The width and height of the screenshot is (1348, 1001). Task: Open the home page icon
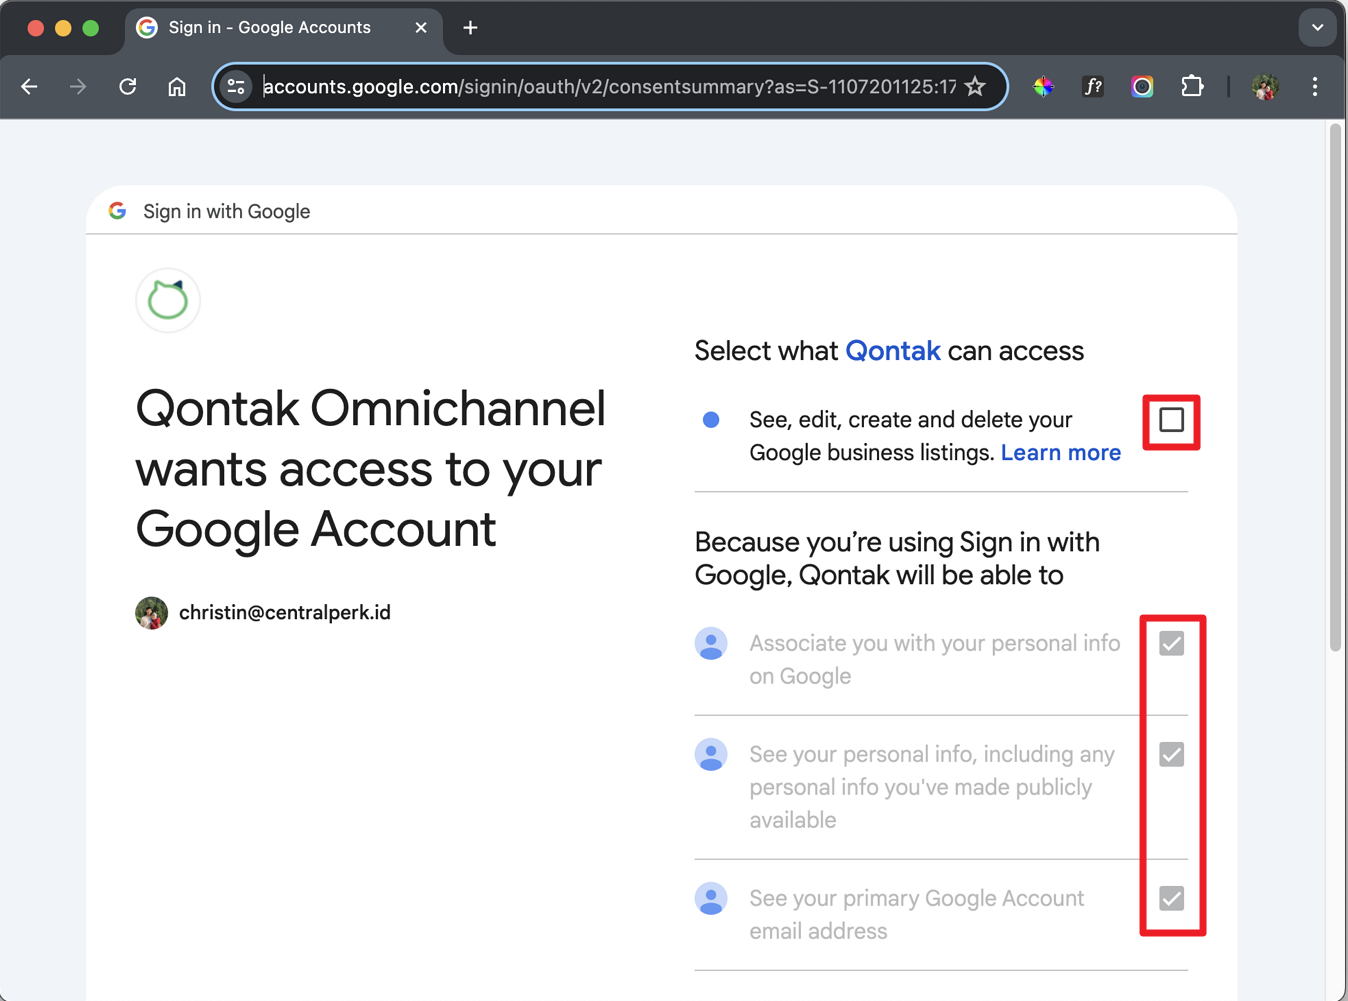(177, 87)
